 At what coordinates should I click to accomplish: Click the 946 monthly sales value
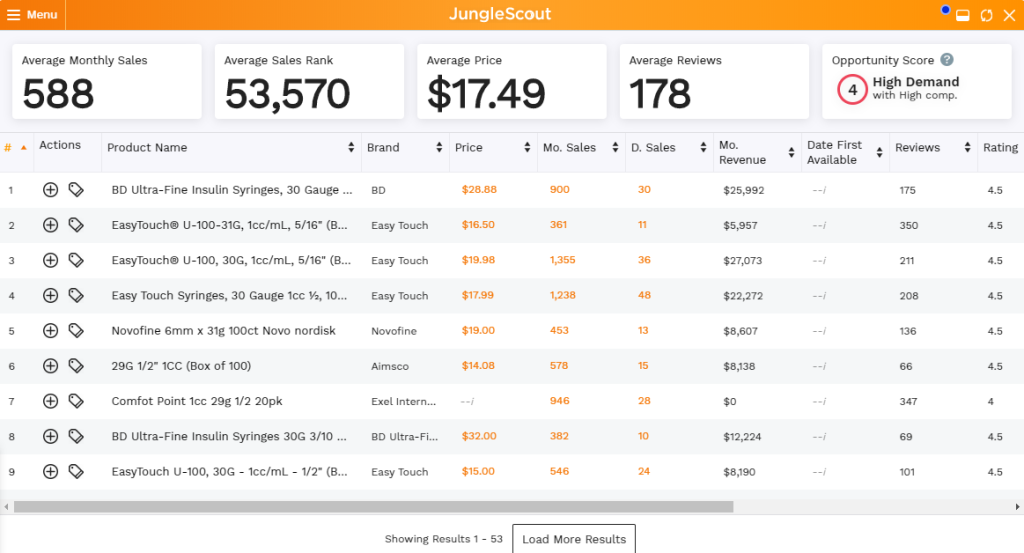(x=560, y=401)
